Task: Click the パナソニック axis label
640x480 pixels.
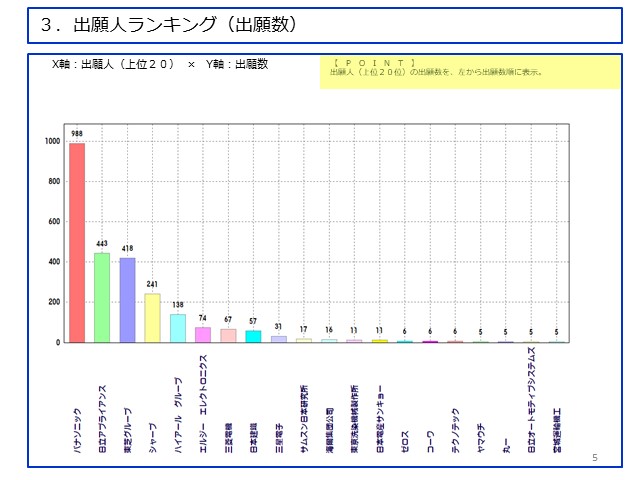Action: click(77, 430)
